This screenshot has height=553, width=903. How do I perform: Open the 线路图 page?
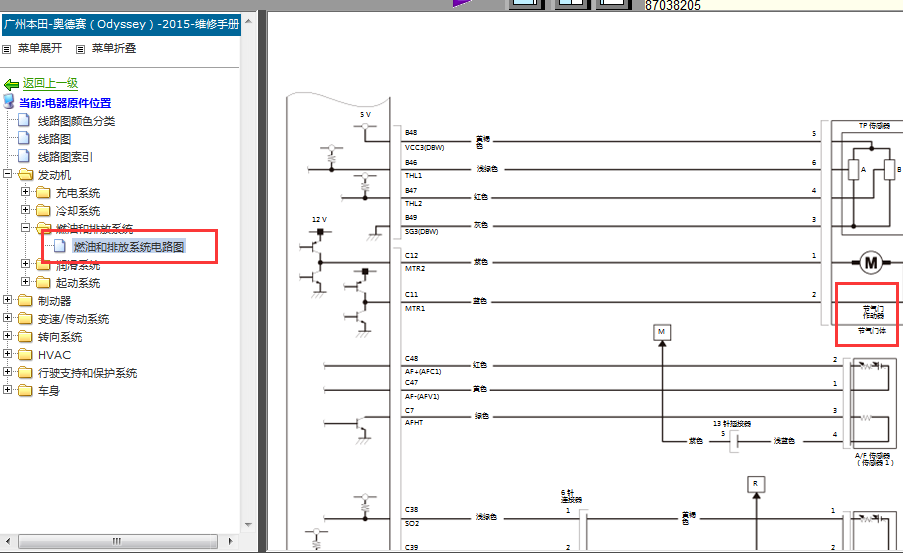point(55,139)
